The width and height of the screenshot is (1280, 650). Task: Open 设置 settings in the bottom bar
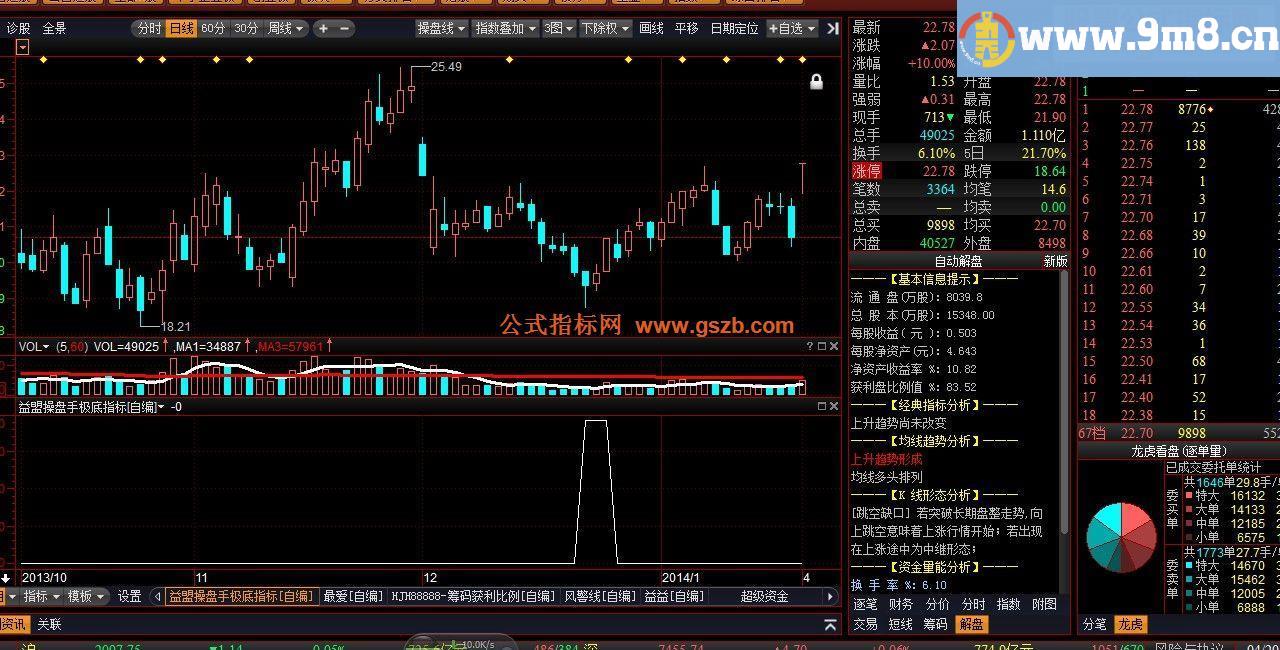(130, 595)
